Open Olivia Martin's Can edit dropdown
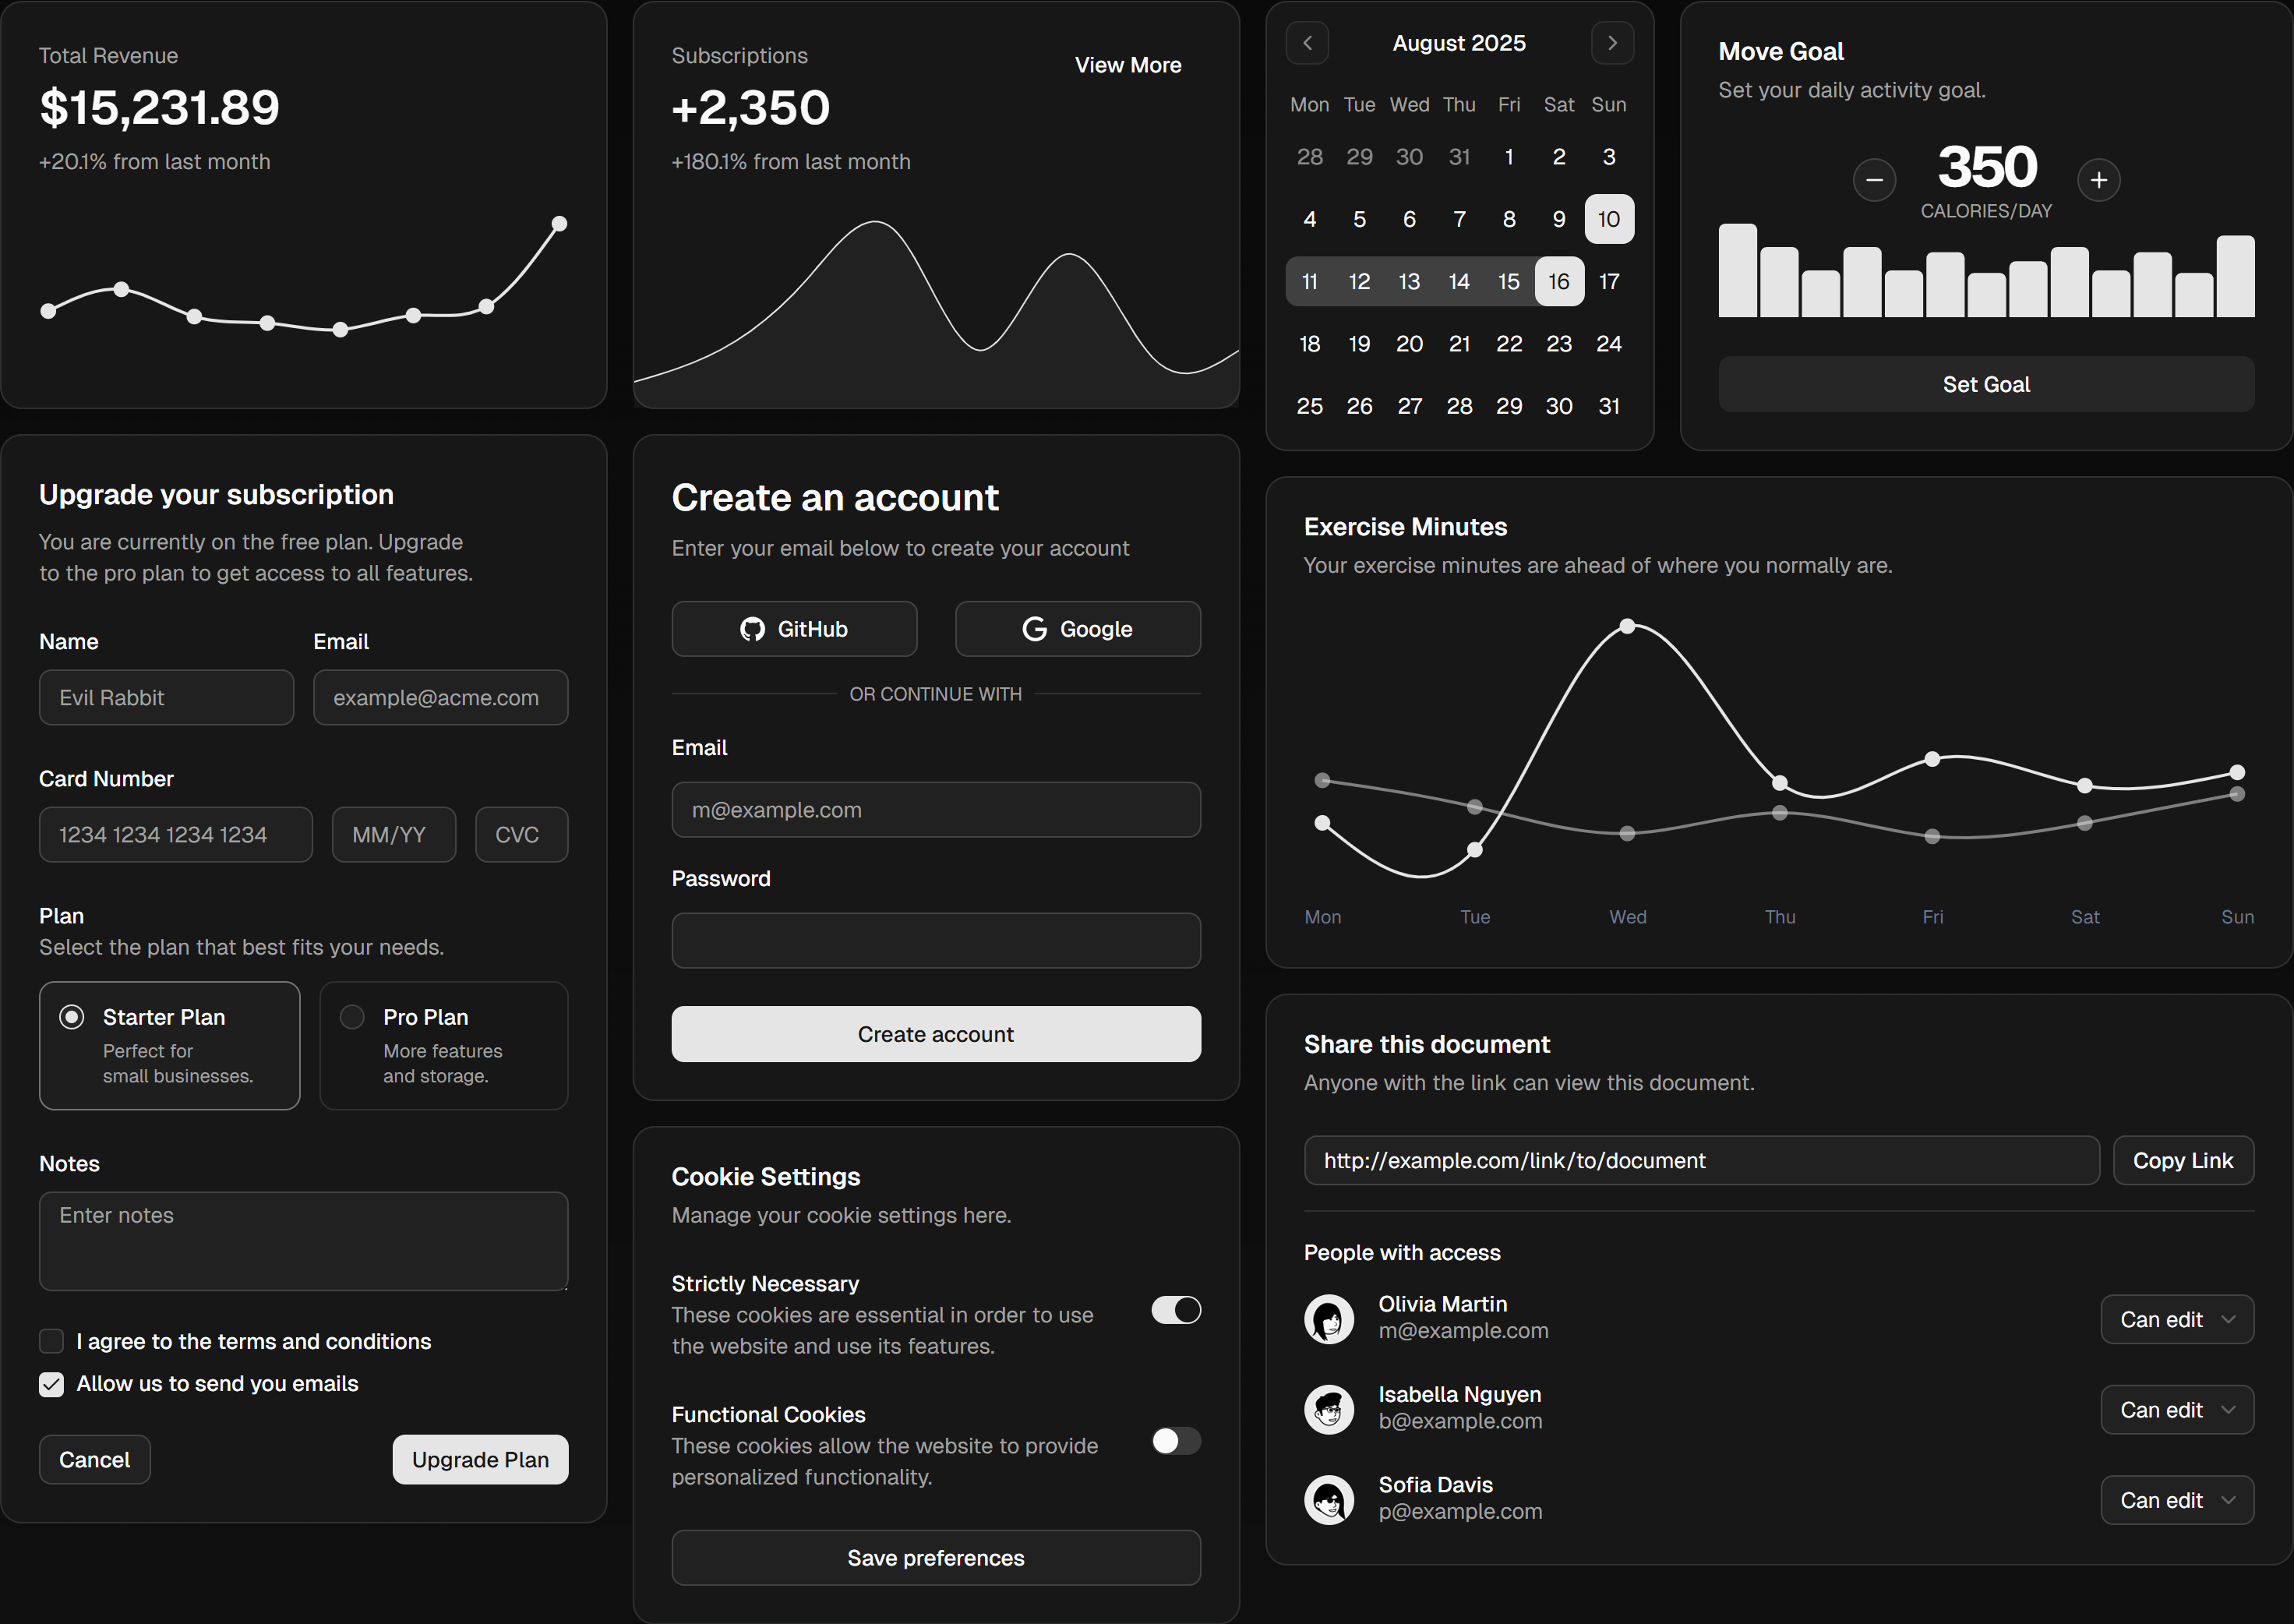The height and width of the screenshot is (1624, 2294). click(x=2176, y=1320)
